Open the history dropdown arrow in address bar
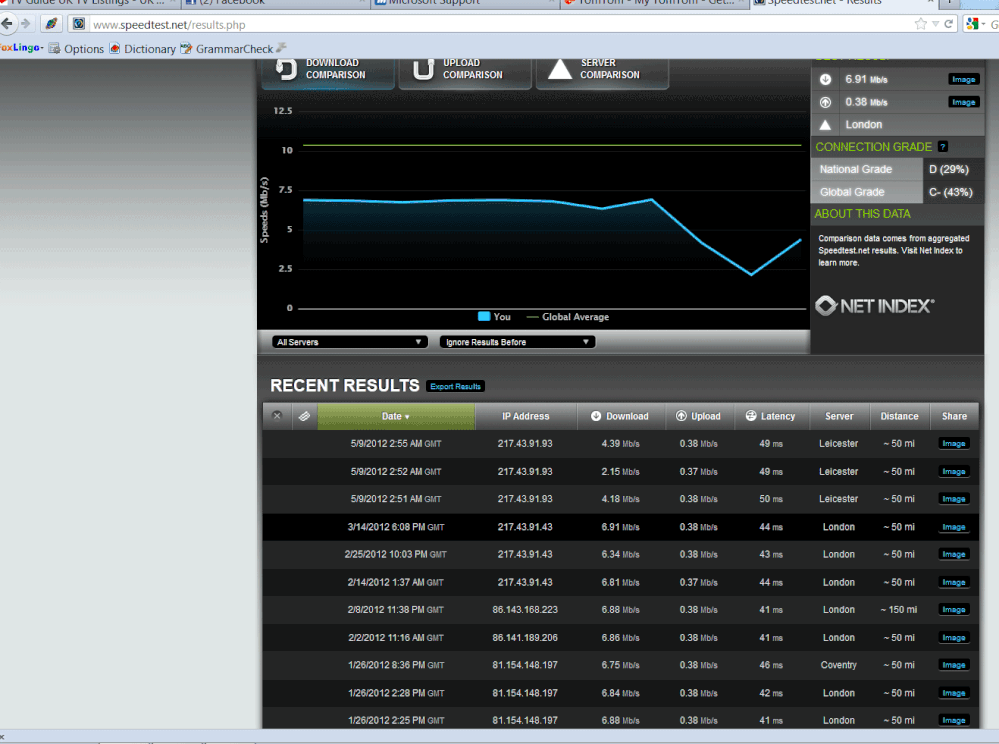 (x=935, y=24)
